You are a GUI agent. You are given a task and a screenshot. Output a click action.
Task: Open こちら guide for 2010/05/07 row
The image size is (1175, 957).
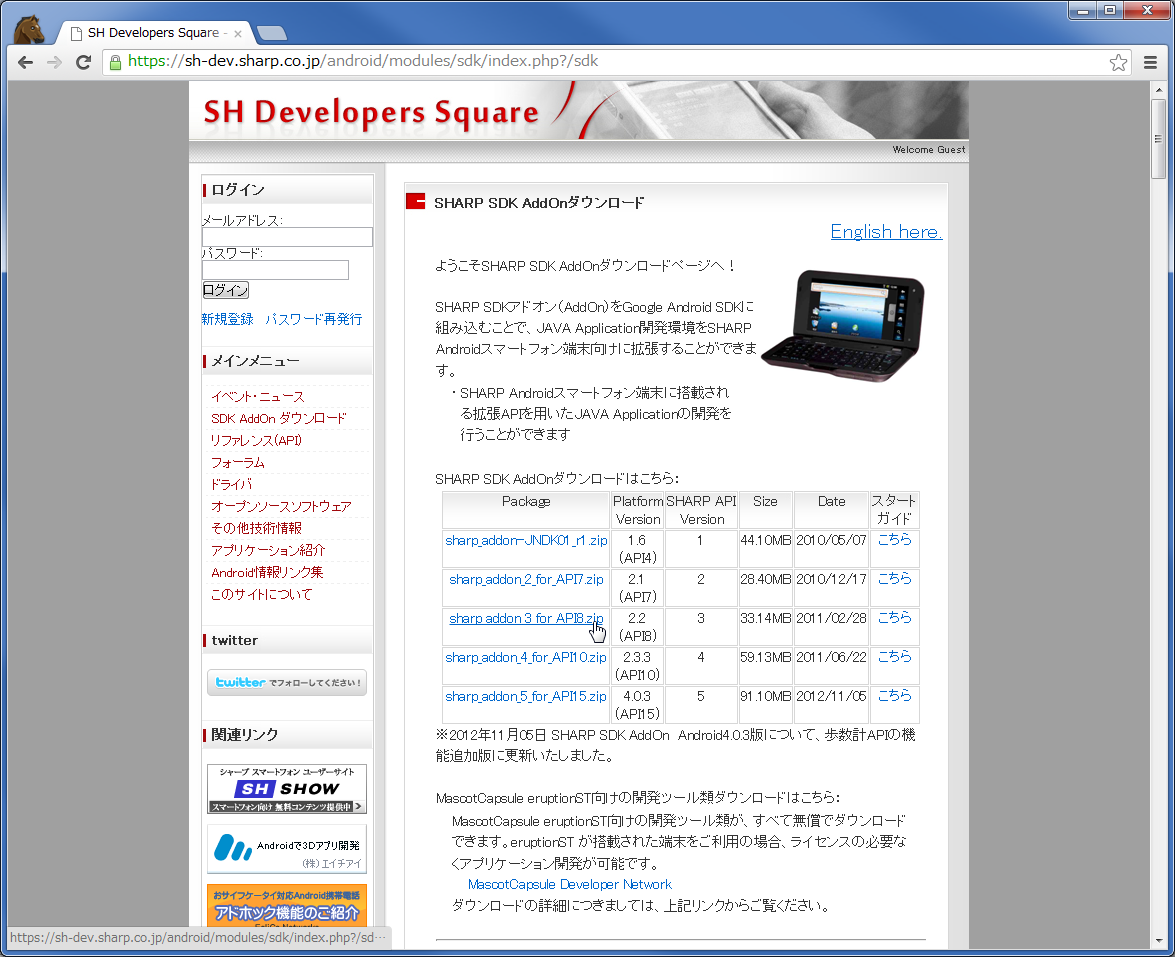pos(895,540)
